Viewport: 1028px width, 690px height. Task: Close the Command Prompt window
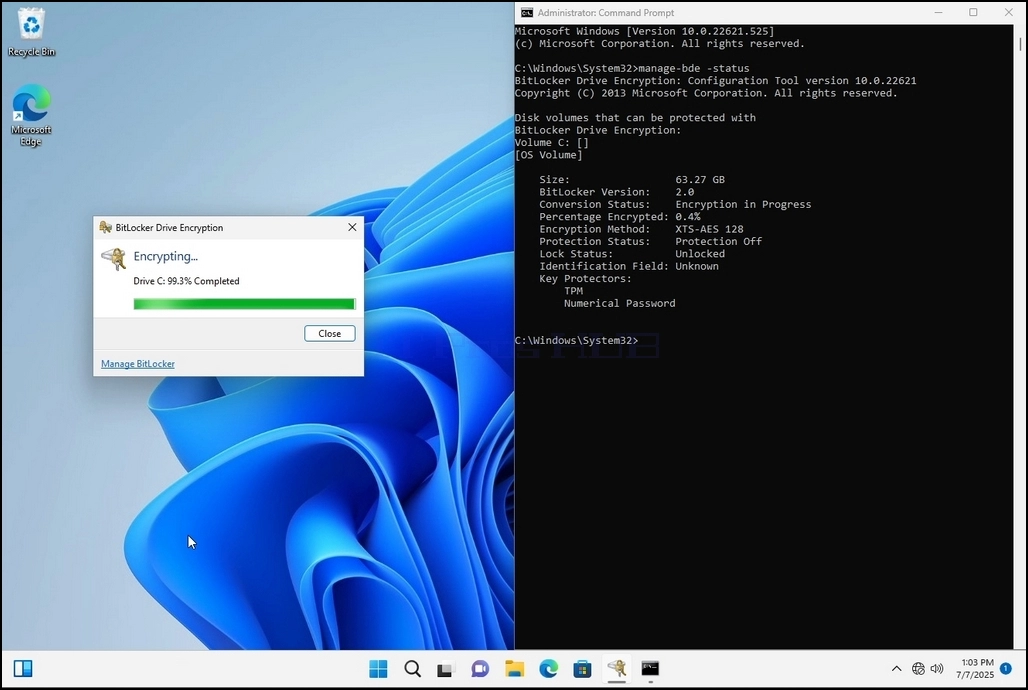pyautogui.click(x=1008, y=12)
